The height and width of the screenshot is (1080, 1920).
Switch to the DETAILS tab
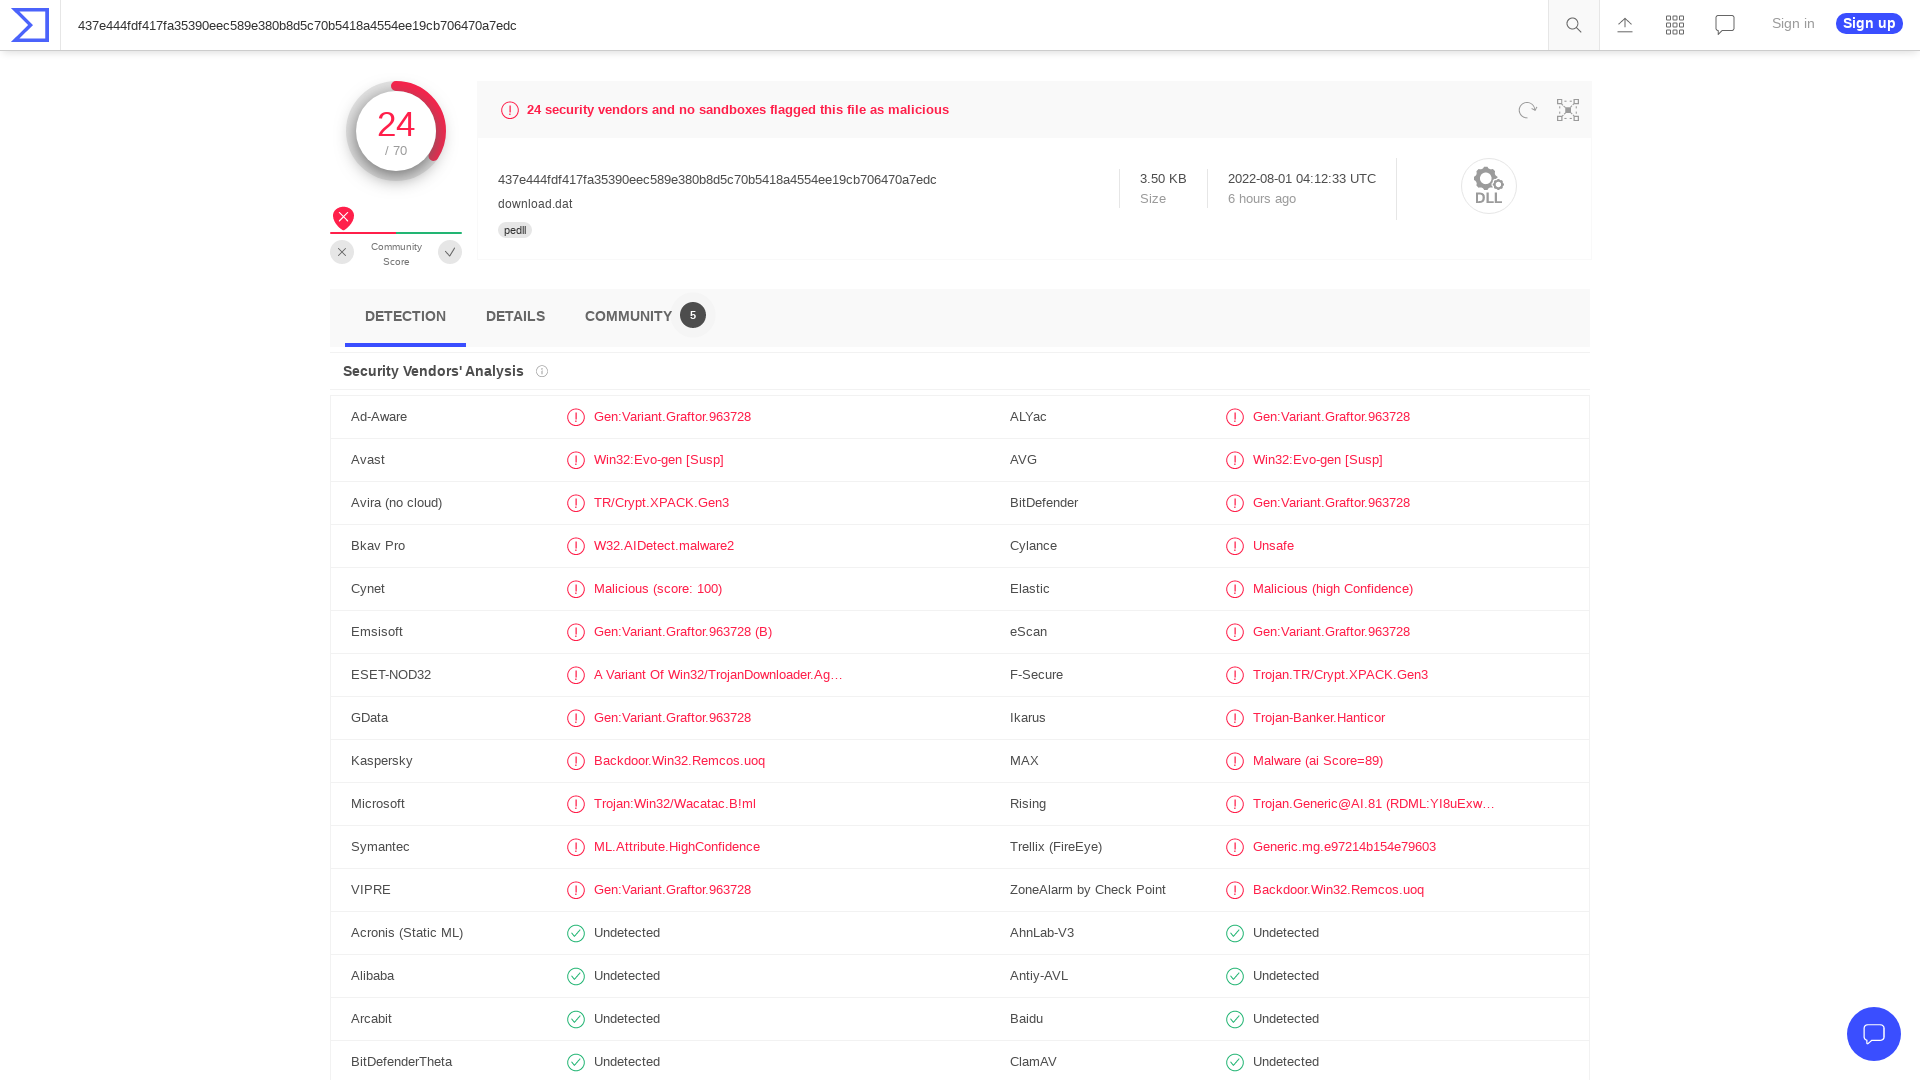tap(515, 316)
